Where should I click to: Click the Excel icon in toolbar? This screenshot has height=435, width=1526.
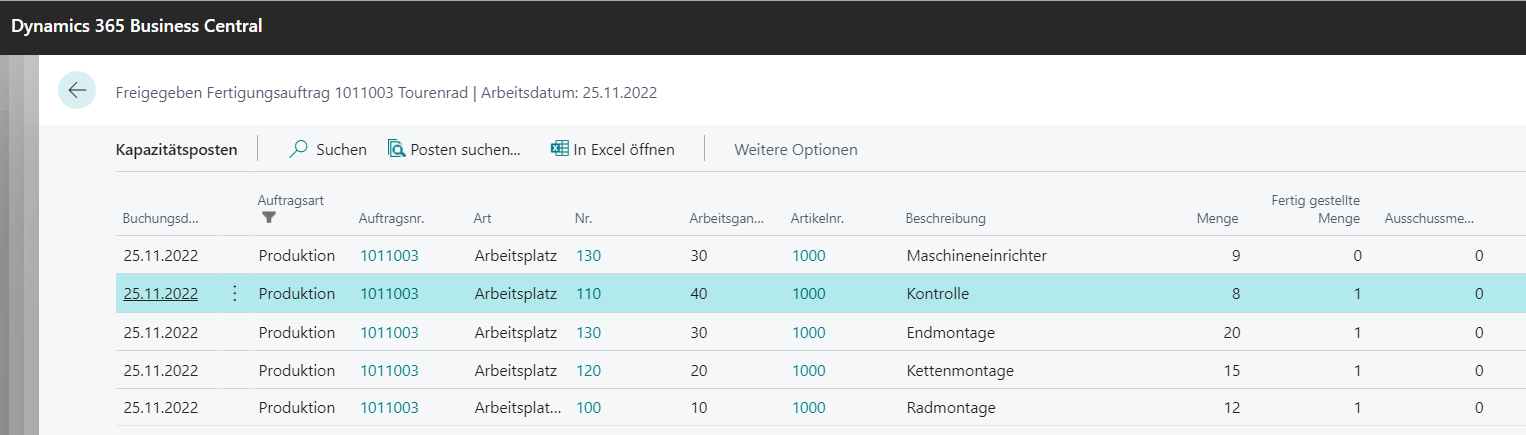pyautogui.click(x=560, y=149)
